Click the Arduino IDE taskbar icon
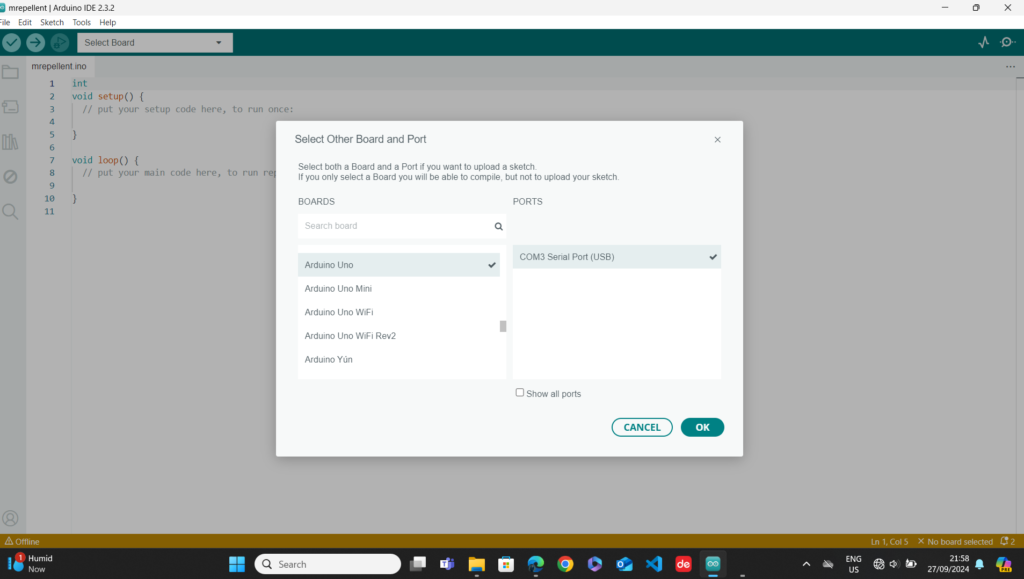Viewport: 1024px width, 579px height. tap(712, 564)
